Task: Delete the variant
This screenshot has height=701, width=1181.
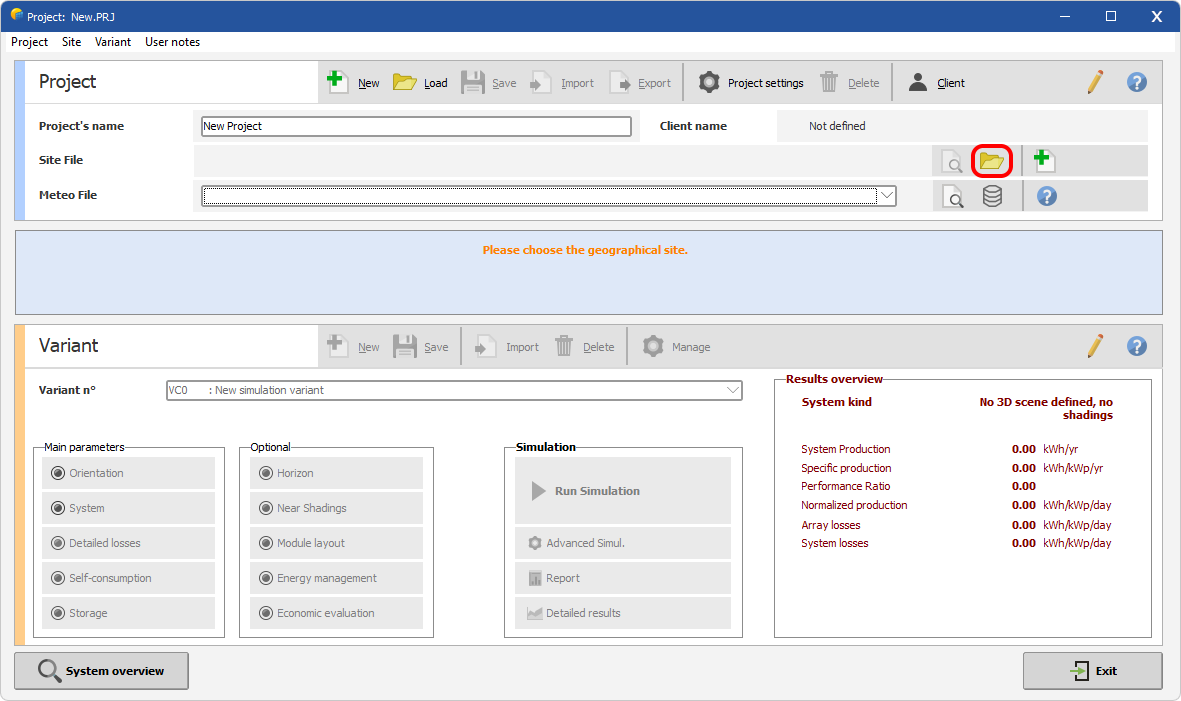Action: (584, 346)
